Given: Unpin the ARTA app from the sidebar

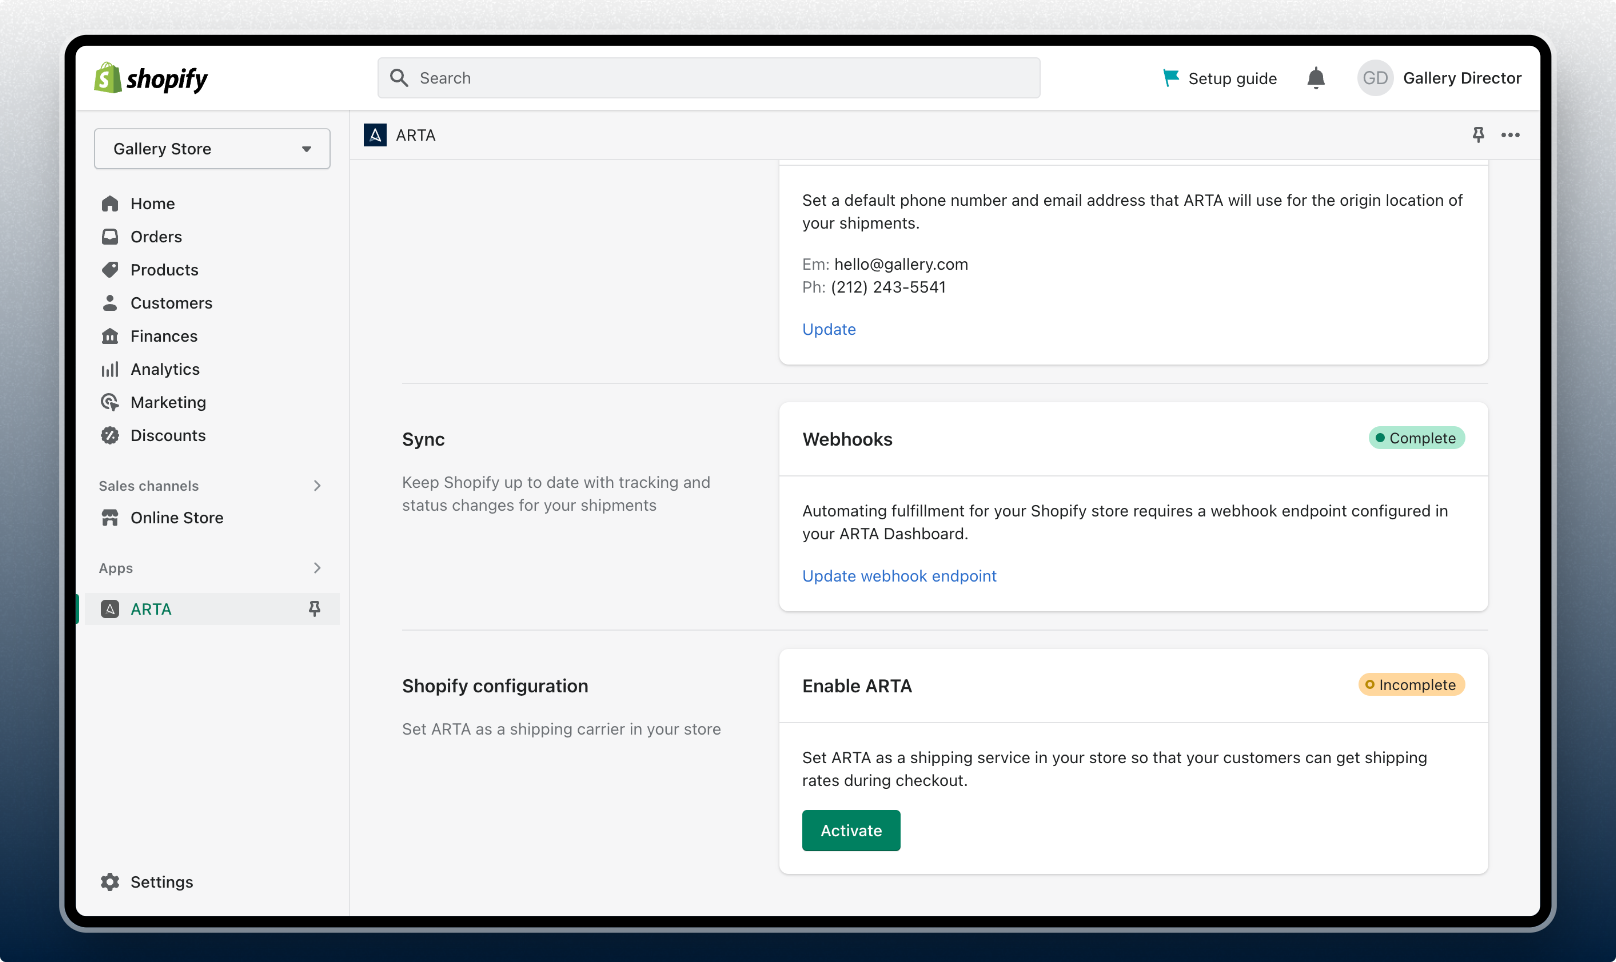Looking at the screenshot, I should [315, 608].
